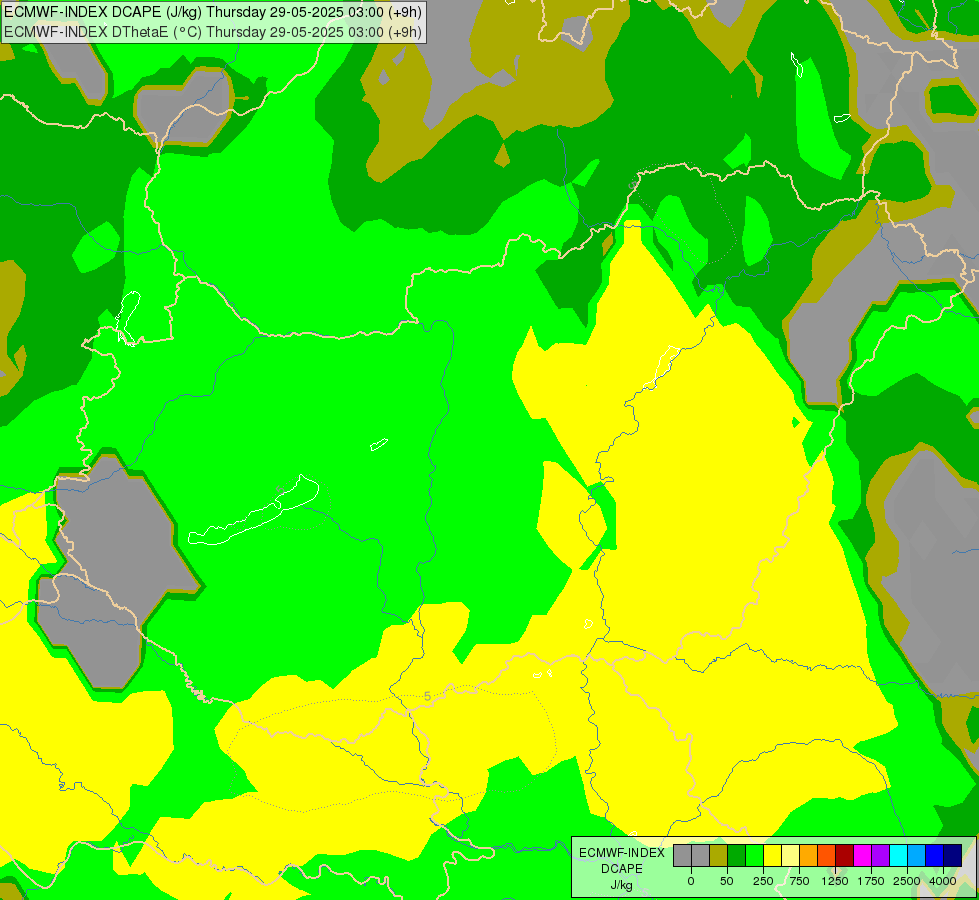Select the cyan legend swatch
The height and width of the screenshot is (900, 979).
pos(899,856)
